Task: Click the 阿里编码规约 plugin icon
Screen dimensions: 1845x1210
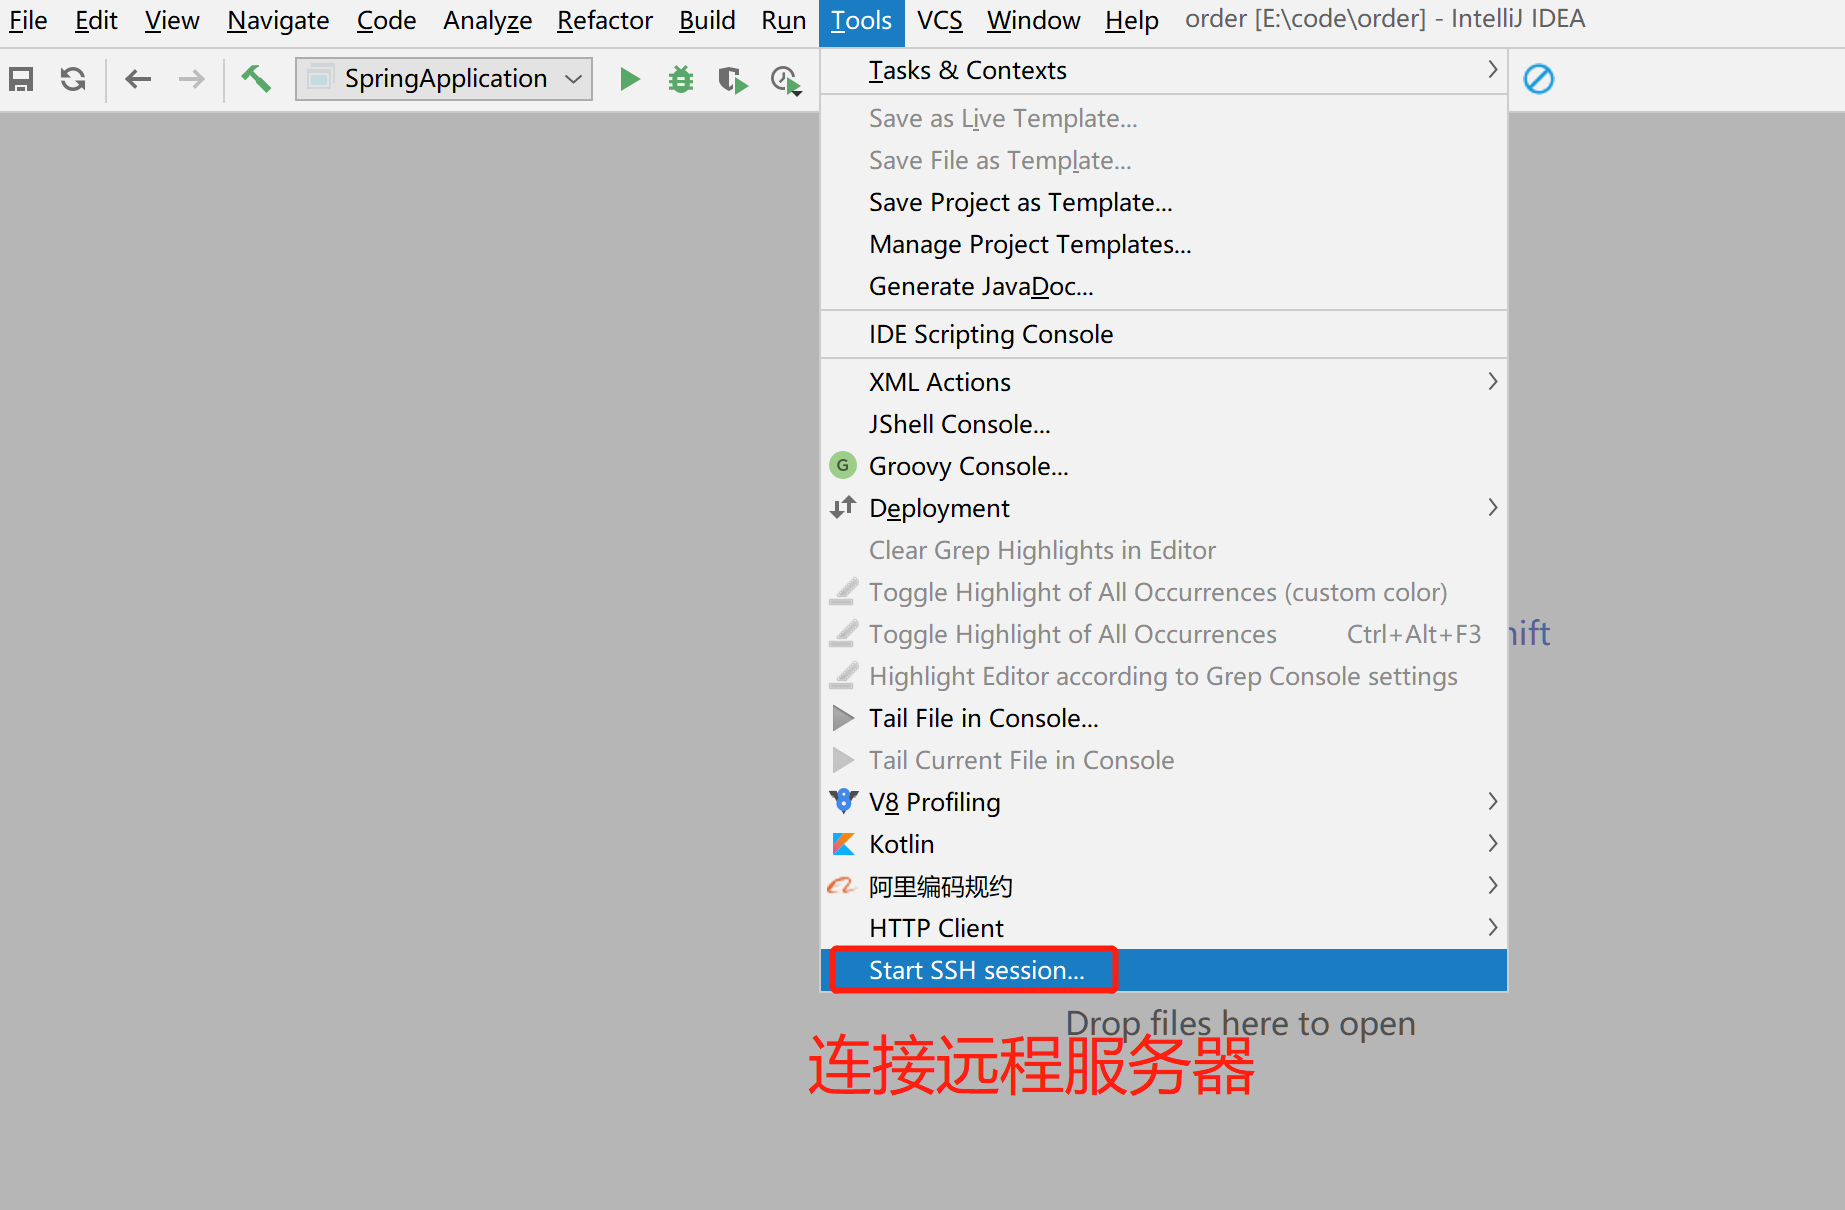Action: (842, 886)
